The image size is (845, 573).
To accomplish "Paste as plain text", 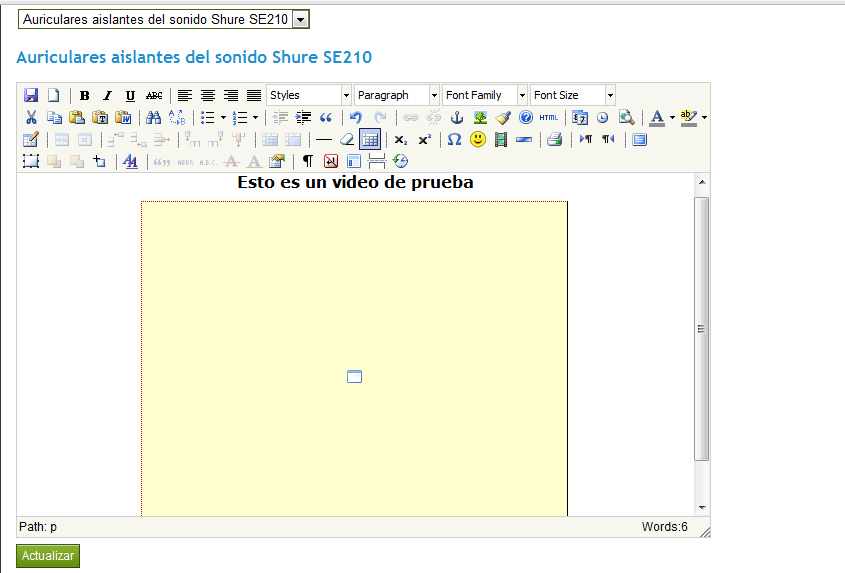I will pyautogui.click(x=100, y=118).
